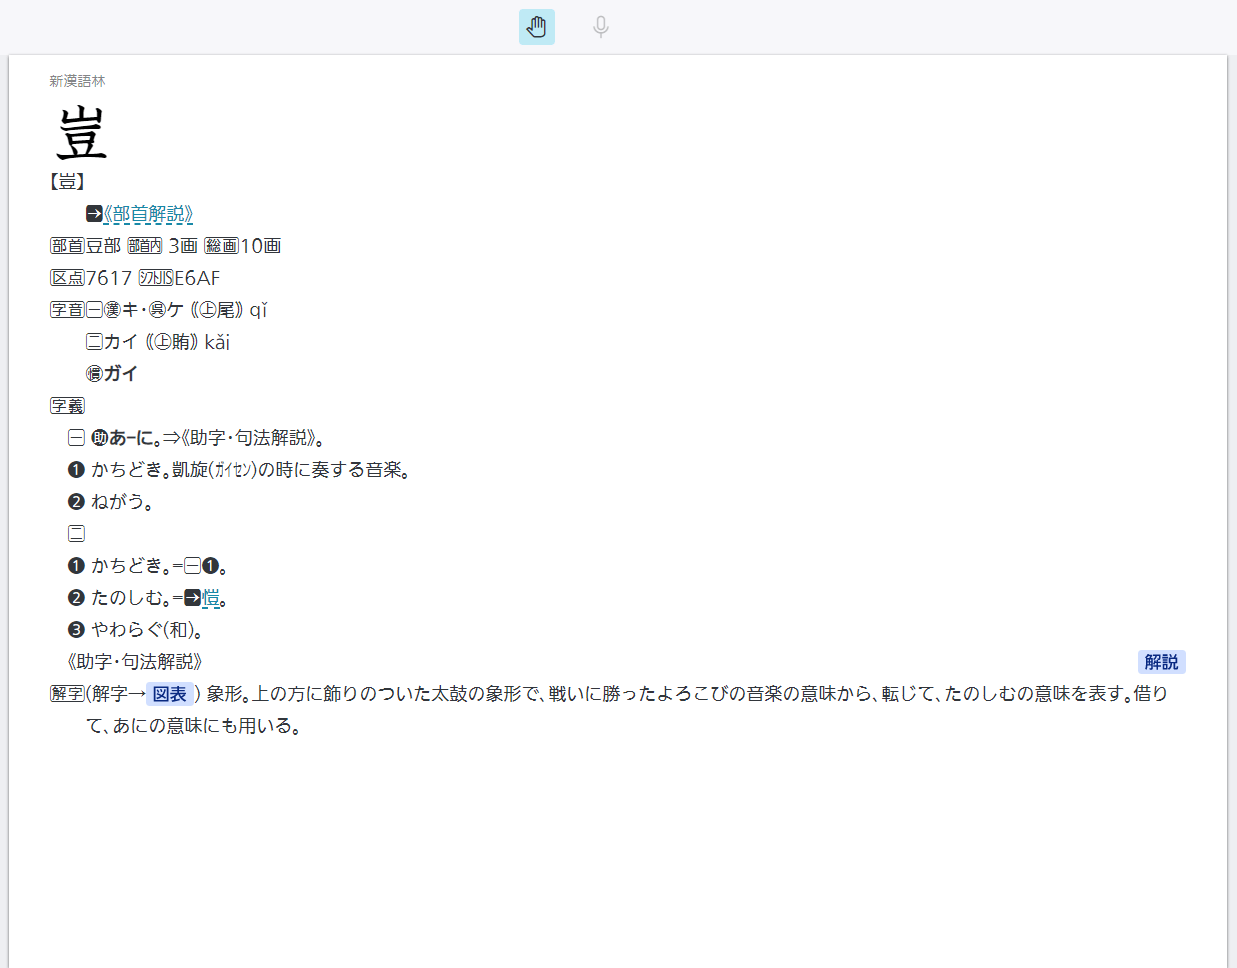Click the arrow icon before 部首解説
Screen dimensions: 1237x968
(92, 214)
